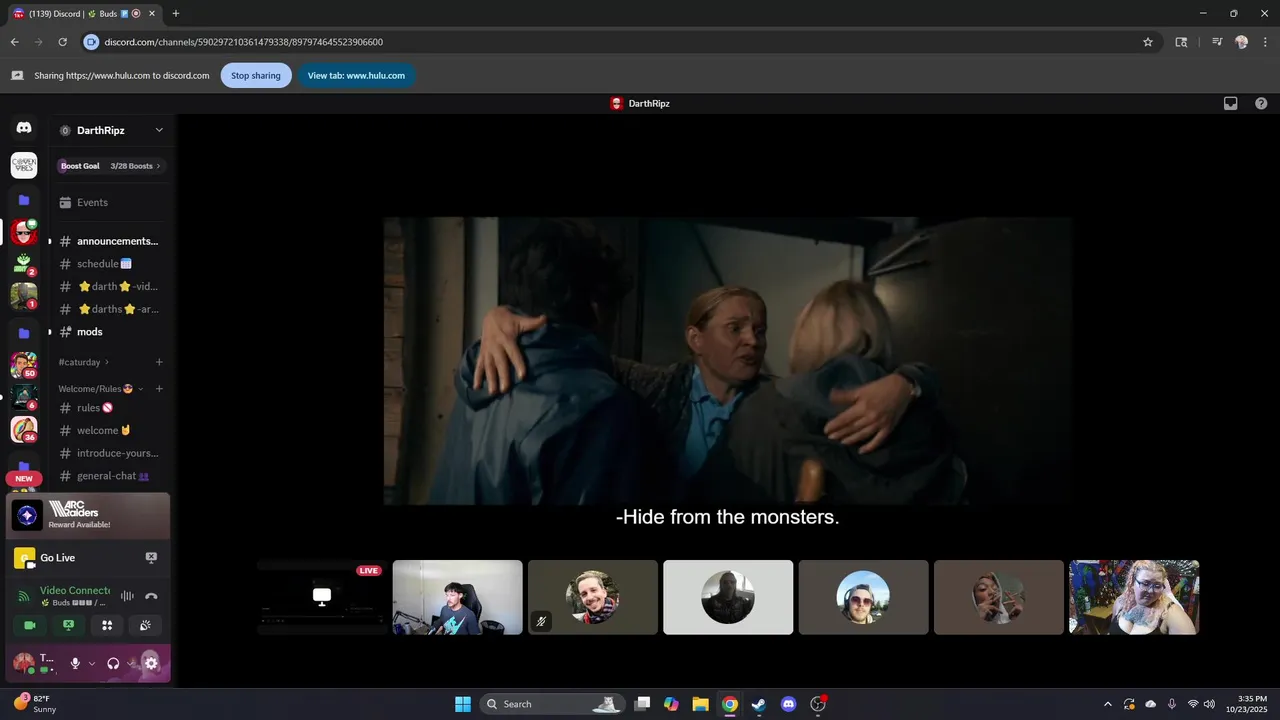The width and height of the screenshot is (1280, 720).
Task: Open the Inbox icon in Discord header
Action: pos(1231,103)
